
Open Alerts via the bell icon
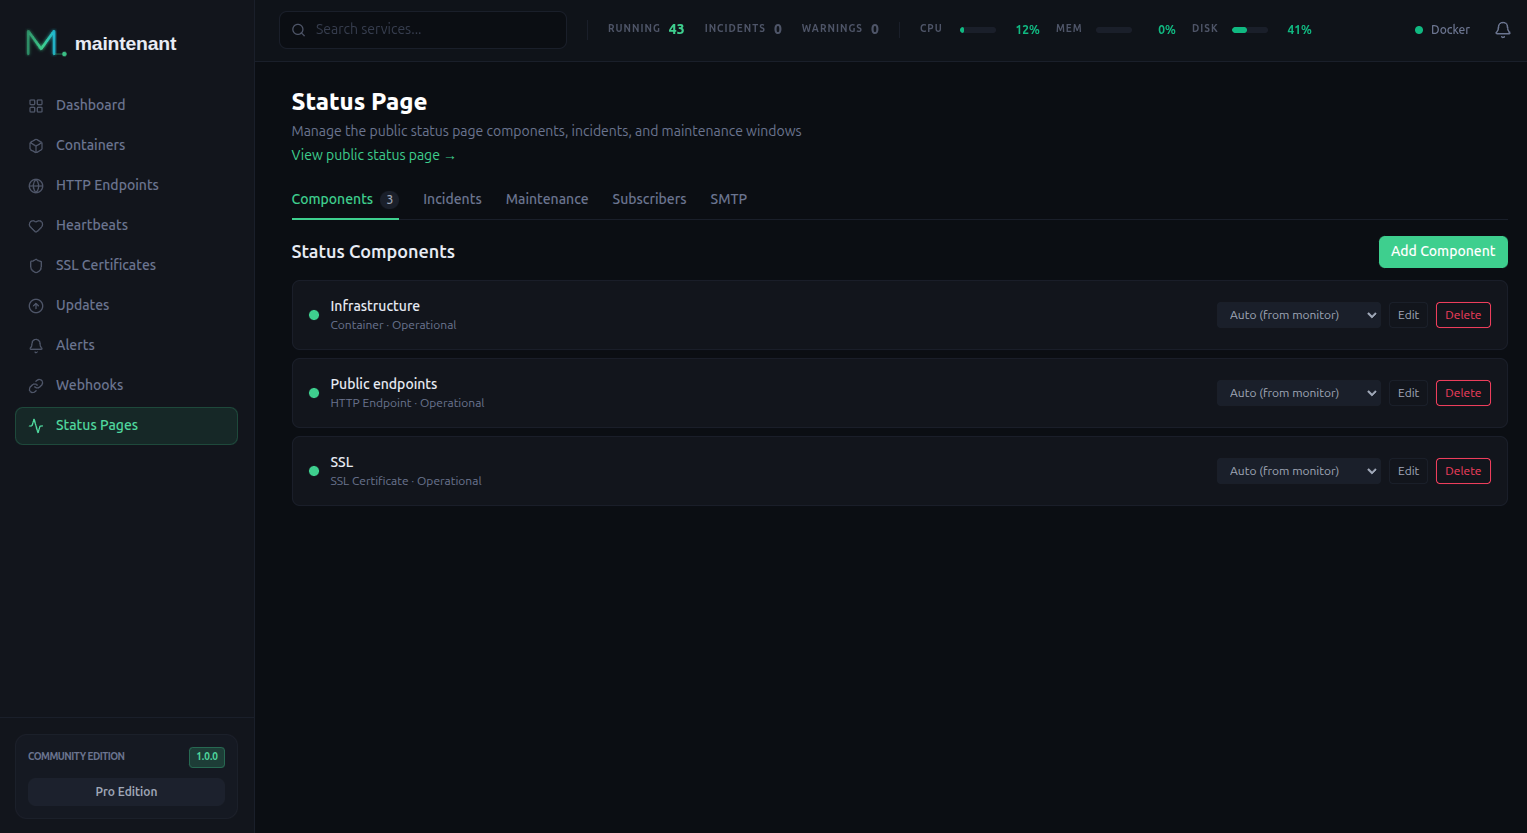tap(36, 345)
